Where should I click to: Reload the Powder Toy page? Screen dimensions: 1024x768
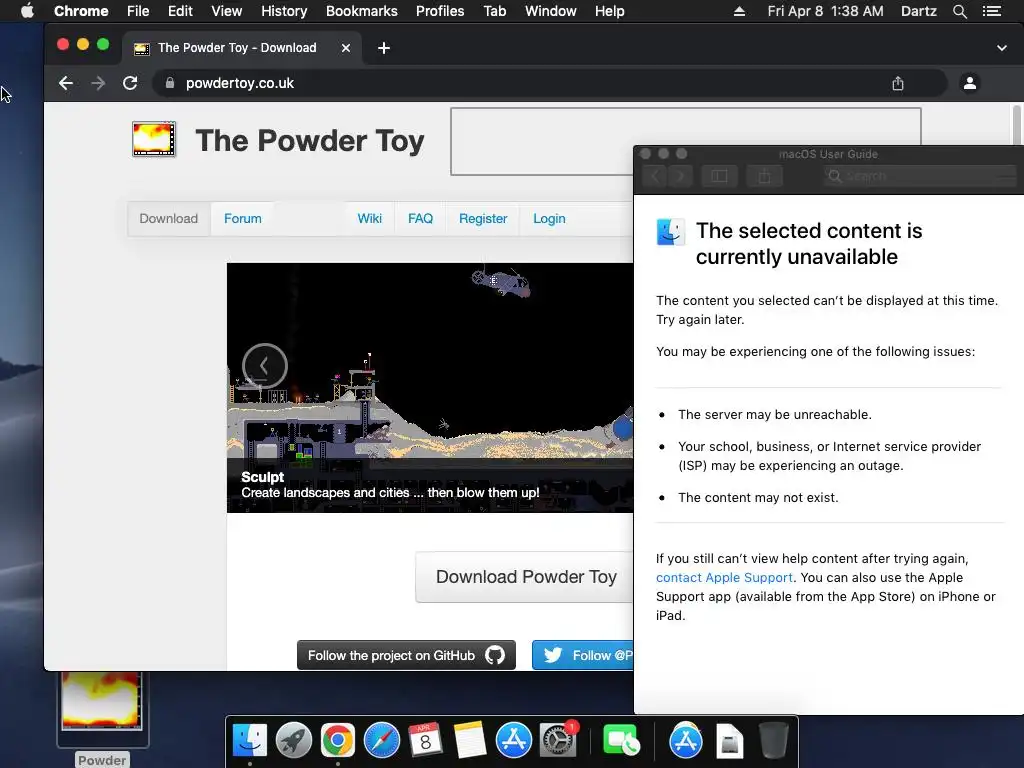point(130,83)
